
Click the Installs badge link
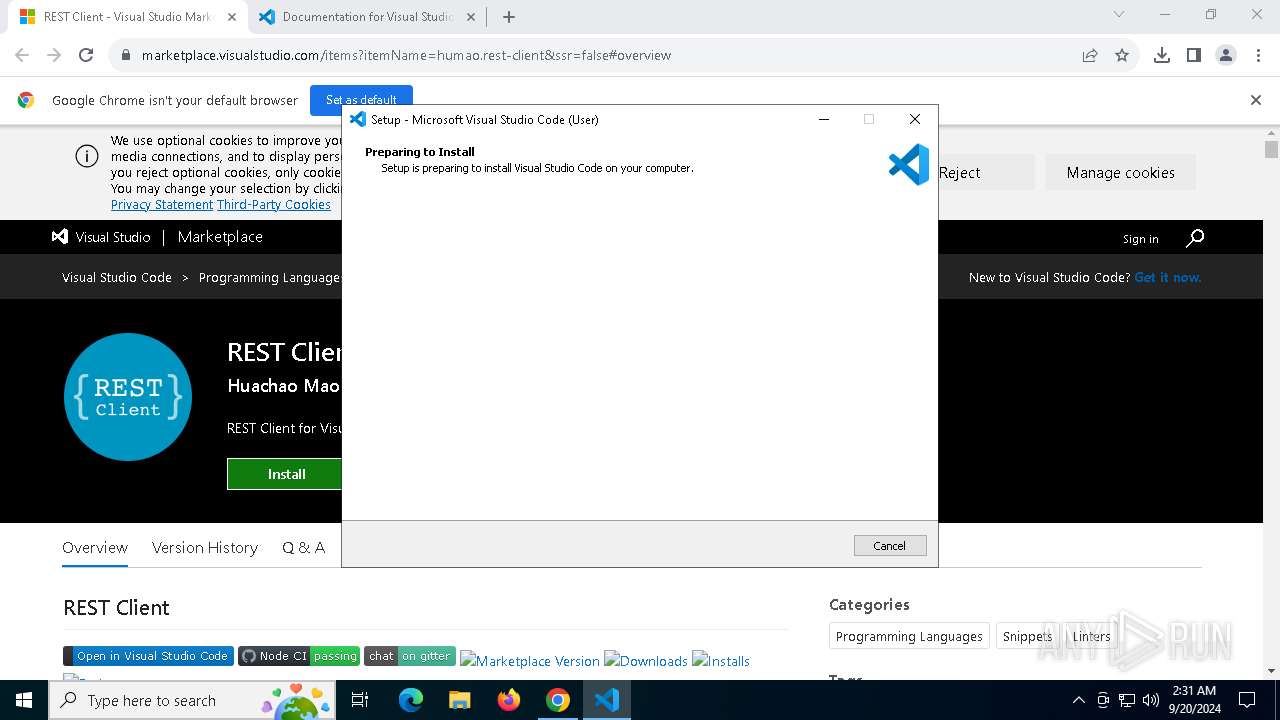[721, 661]
